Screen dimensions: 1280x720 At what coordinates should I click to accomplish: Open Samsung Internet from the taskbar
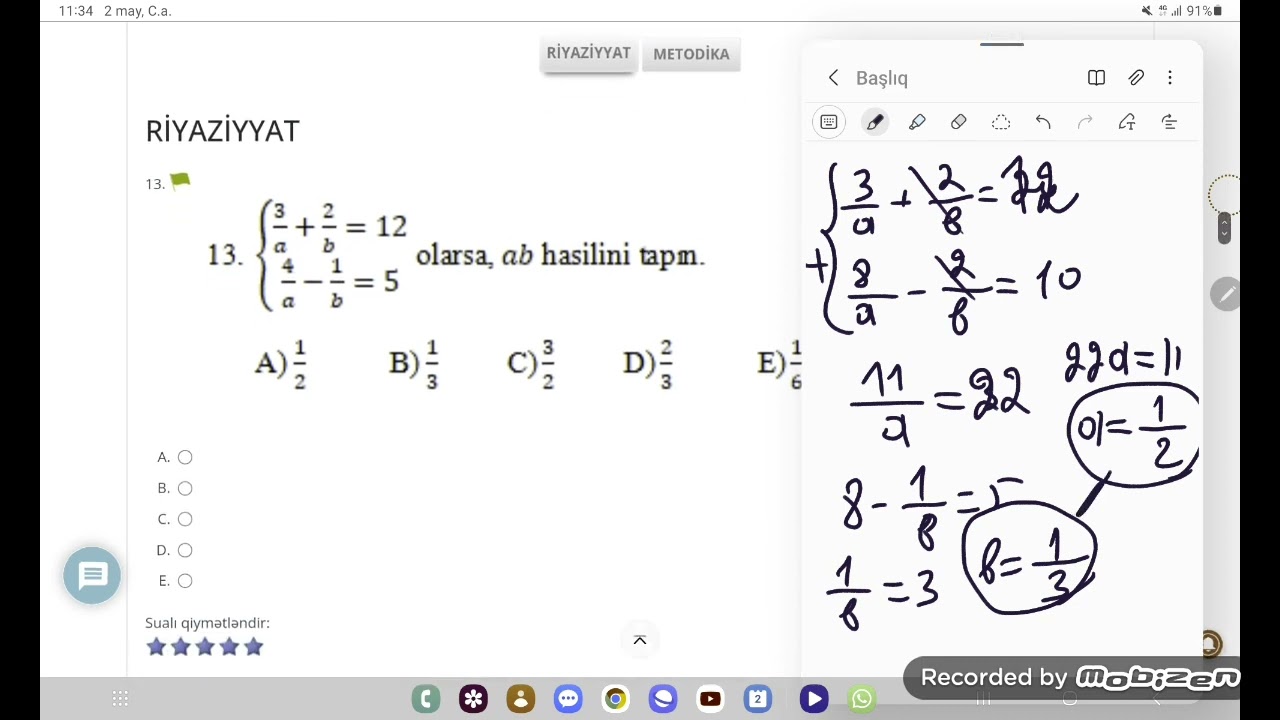(x=663, y=699)
